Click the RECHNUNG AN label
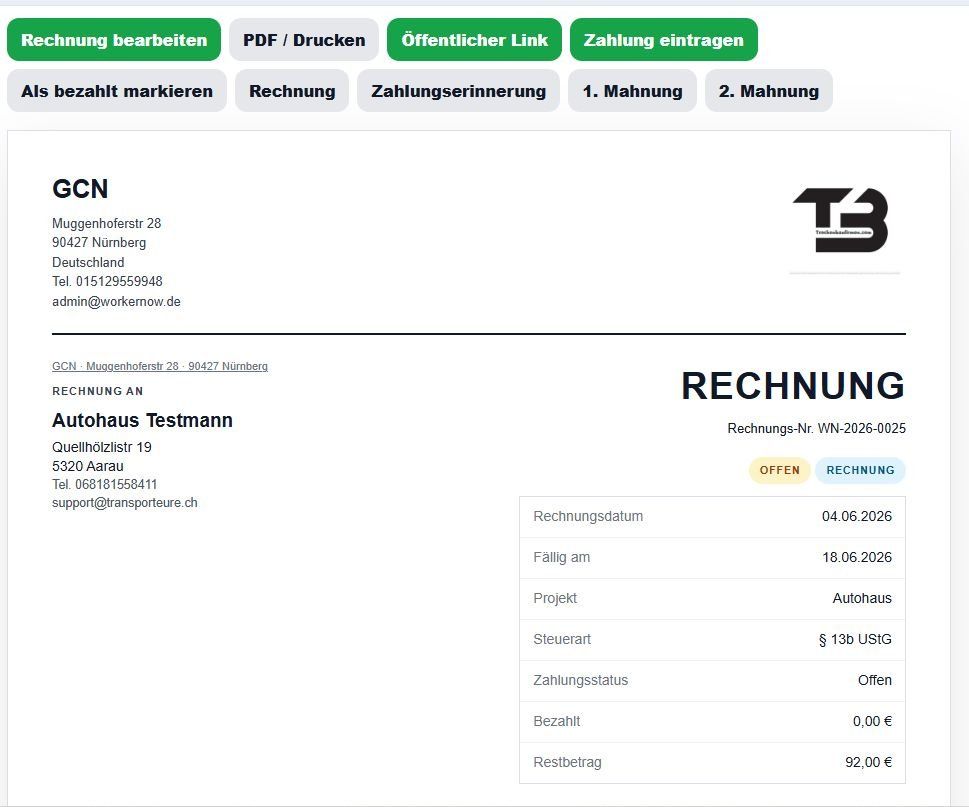 (x=98, y=391)
